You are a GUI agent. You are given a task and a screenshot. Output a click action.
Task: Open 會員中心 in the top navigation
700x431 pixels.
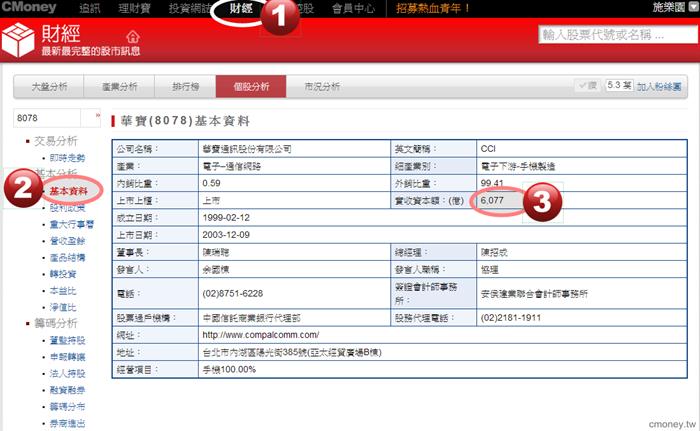[x=353, y=8]
